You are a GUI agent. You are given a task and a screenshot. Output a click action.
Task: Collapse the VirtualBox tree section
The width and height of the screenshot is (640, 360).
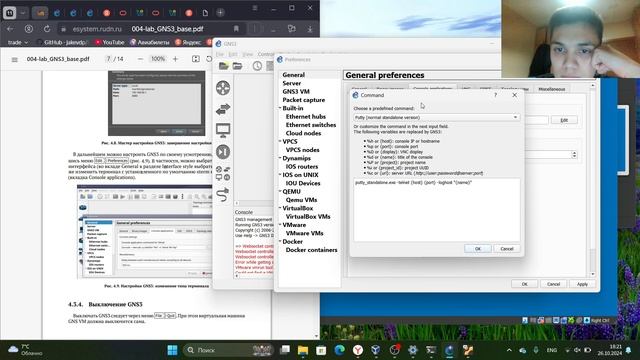click(280, 208)
